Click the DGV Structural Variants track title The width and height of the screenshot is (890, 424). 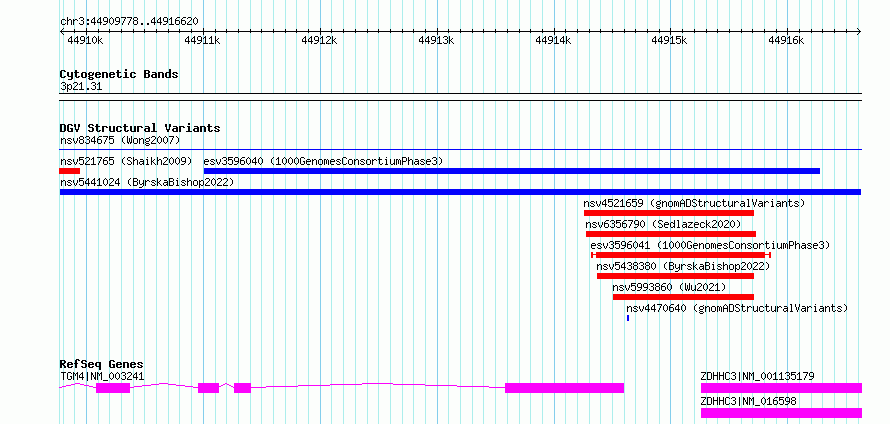coord(140,128)
